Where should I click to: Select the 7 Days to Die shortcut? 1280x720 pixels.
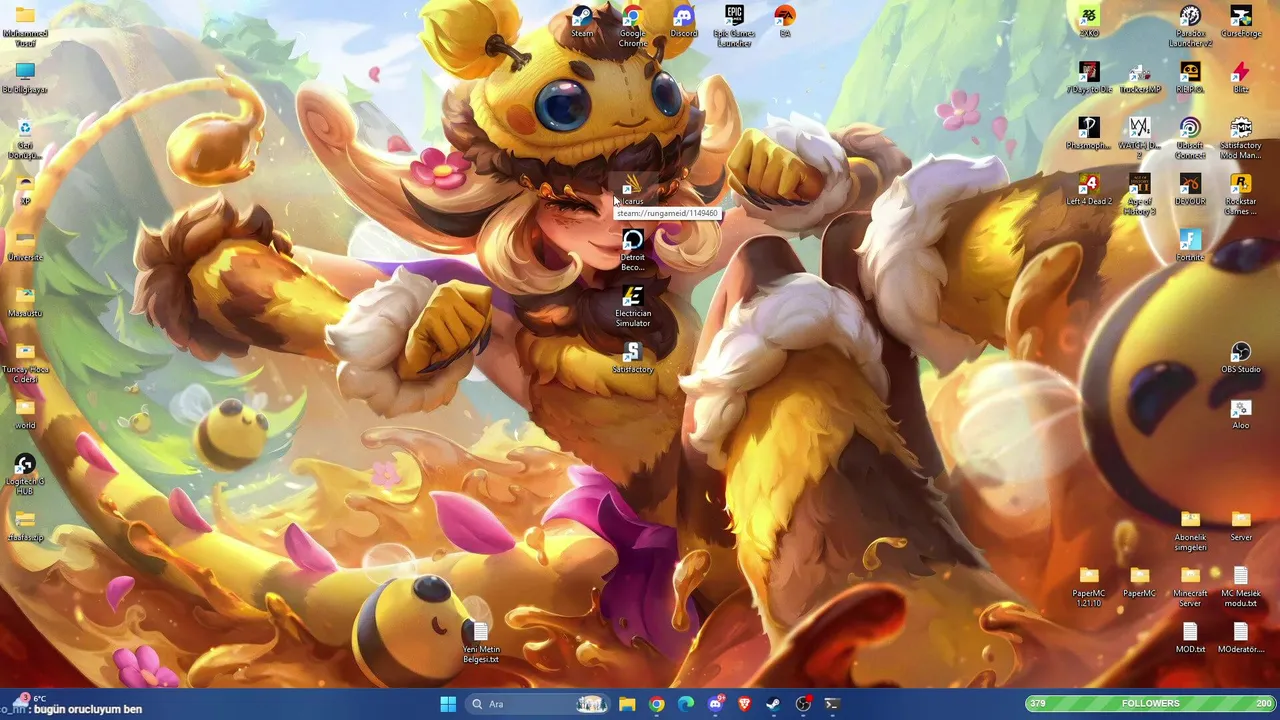tap(1089, 78)
